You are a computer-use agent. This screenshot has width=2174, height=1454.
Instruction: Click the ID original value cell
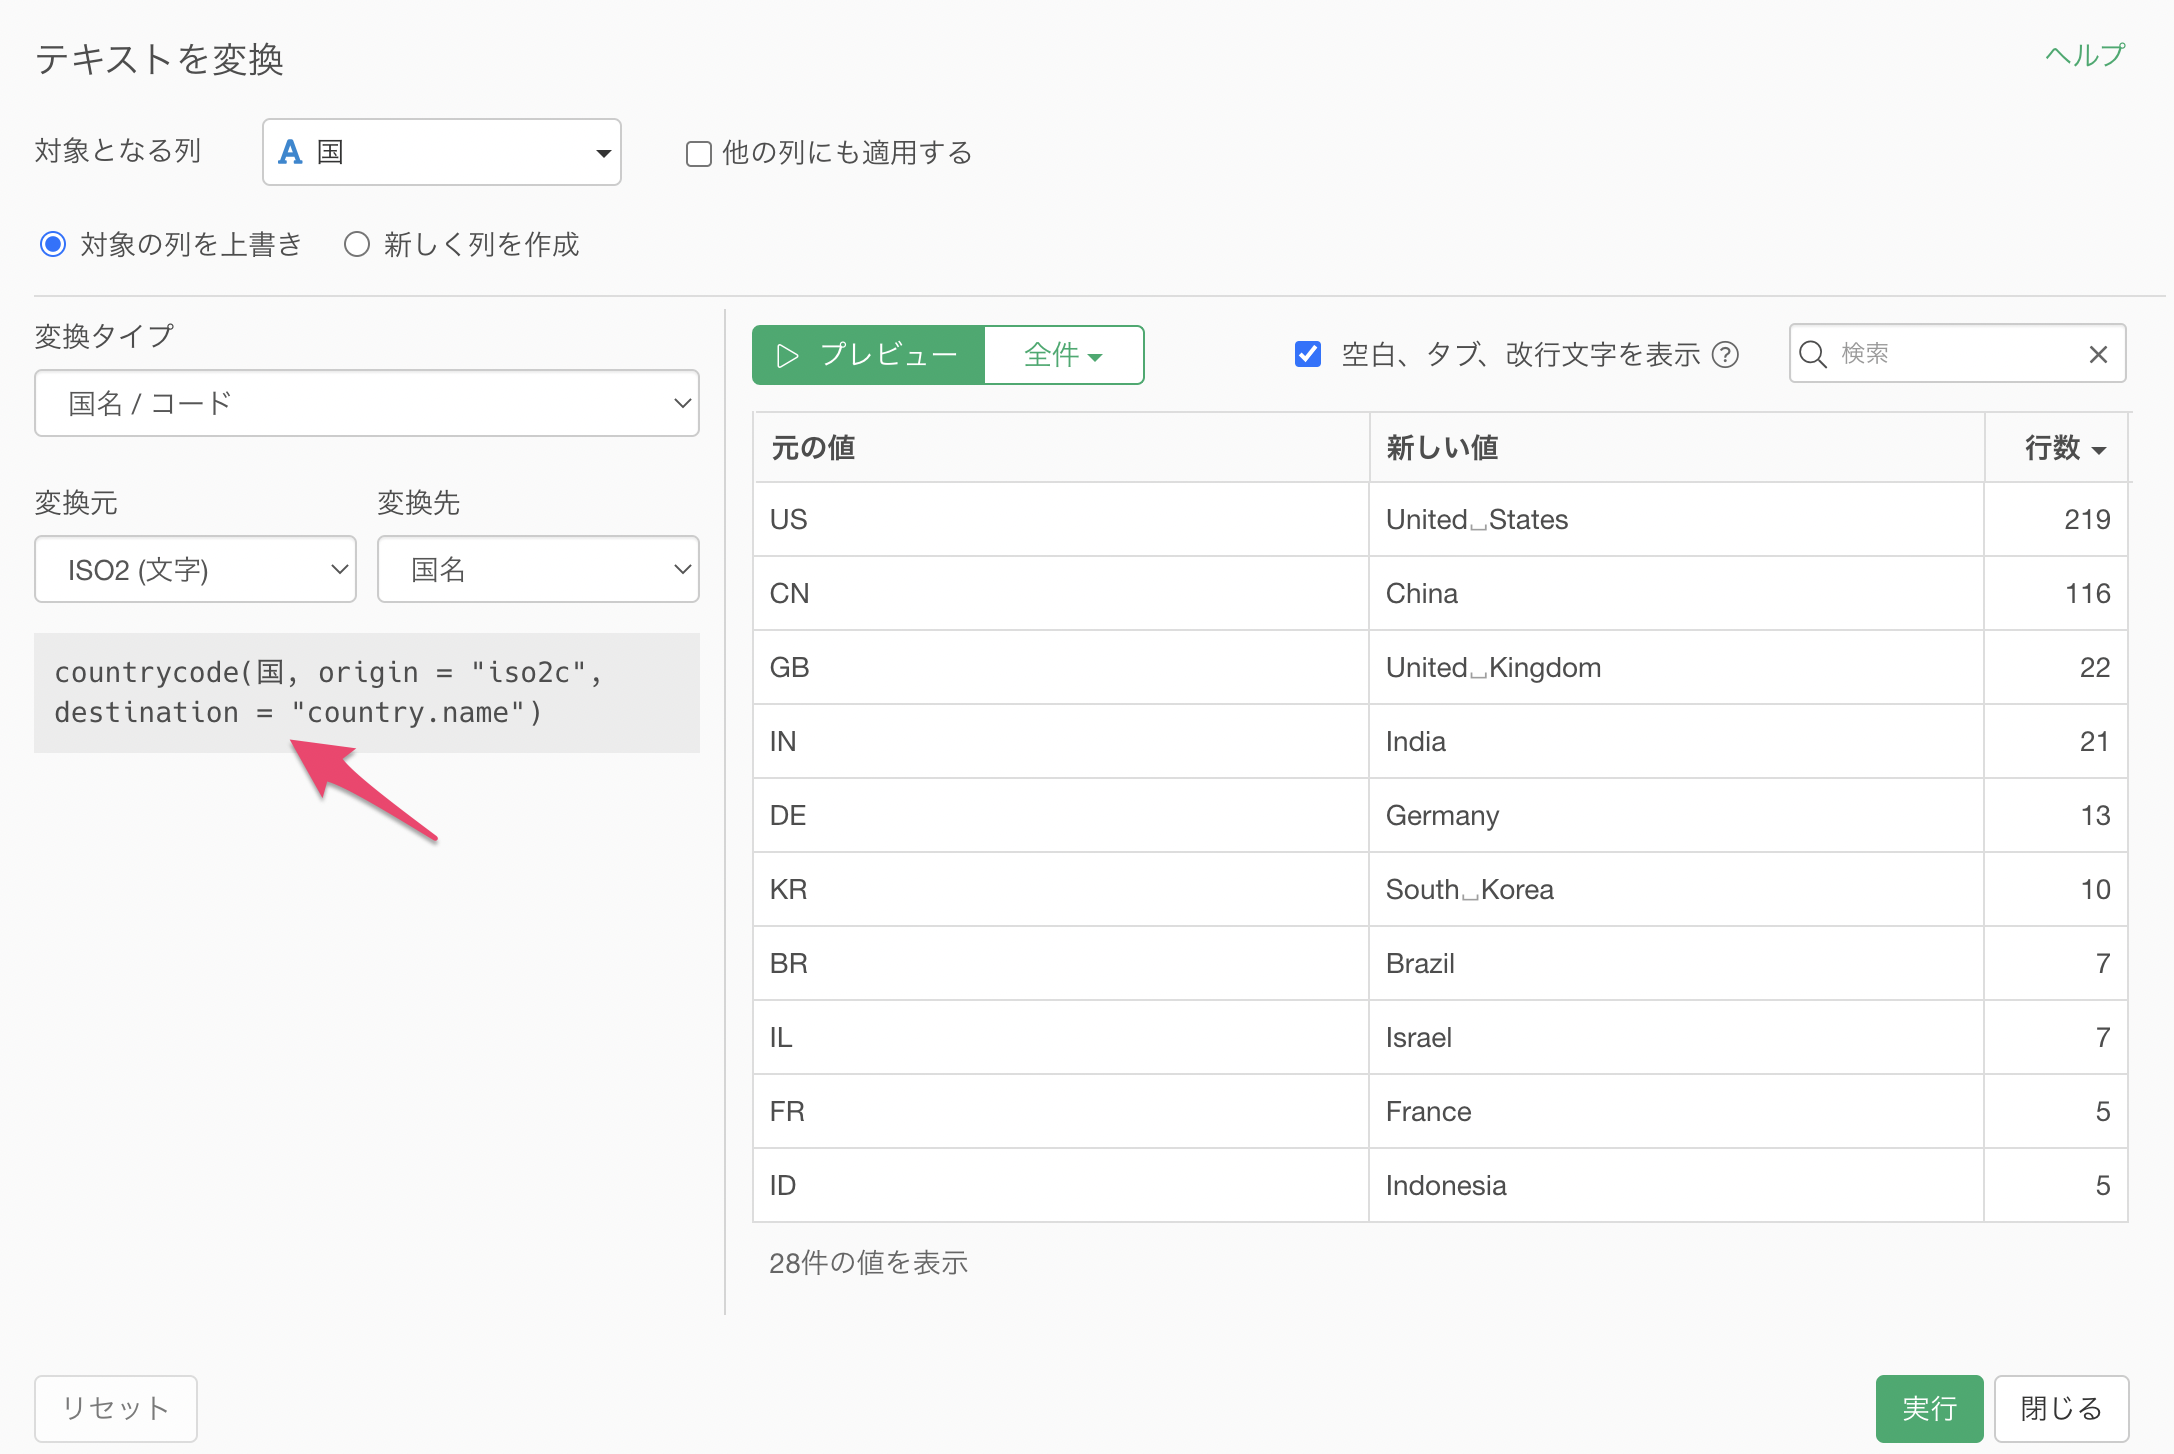(x=1061, y=1185)
